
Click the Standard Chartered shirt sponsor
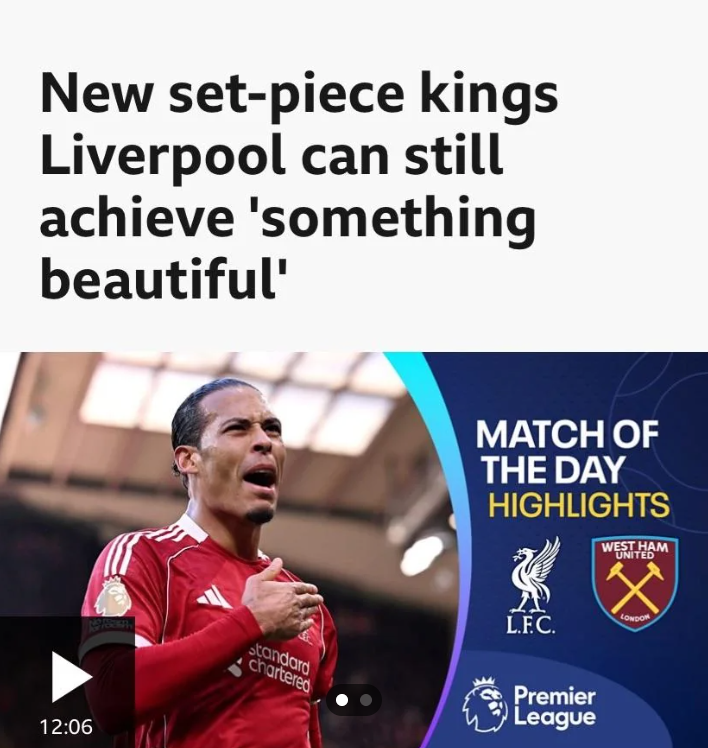[x=277, y=667]
